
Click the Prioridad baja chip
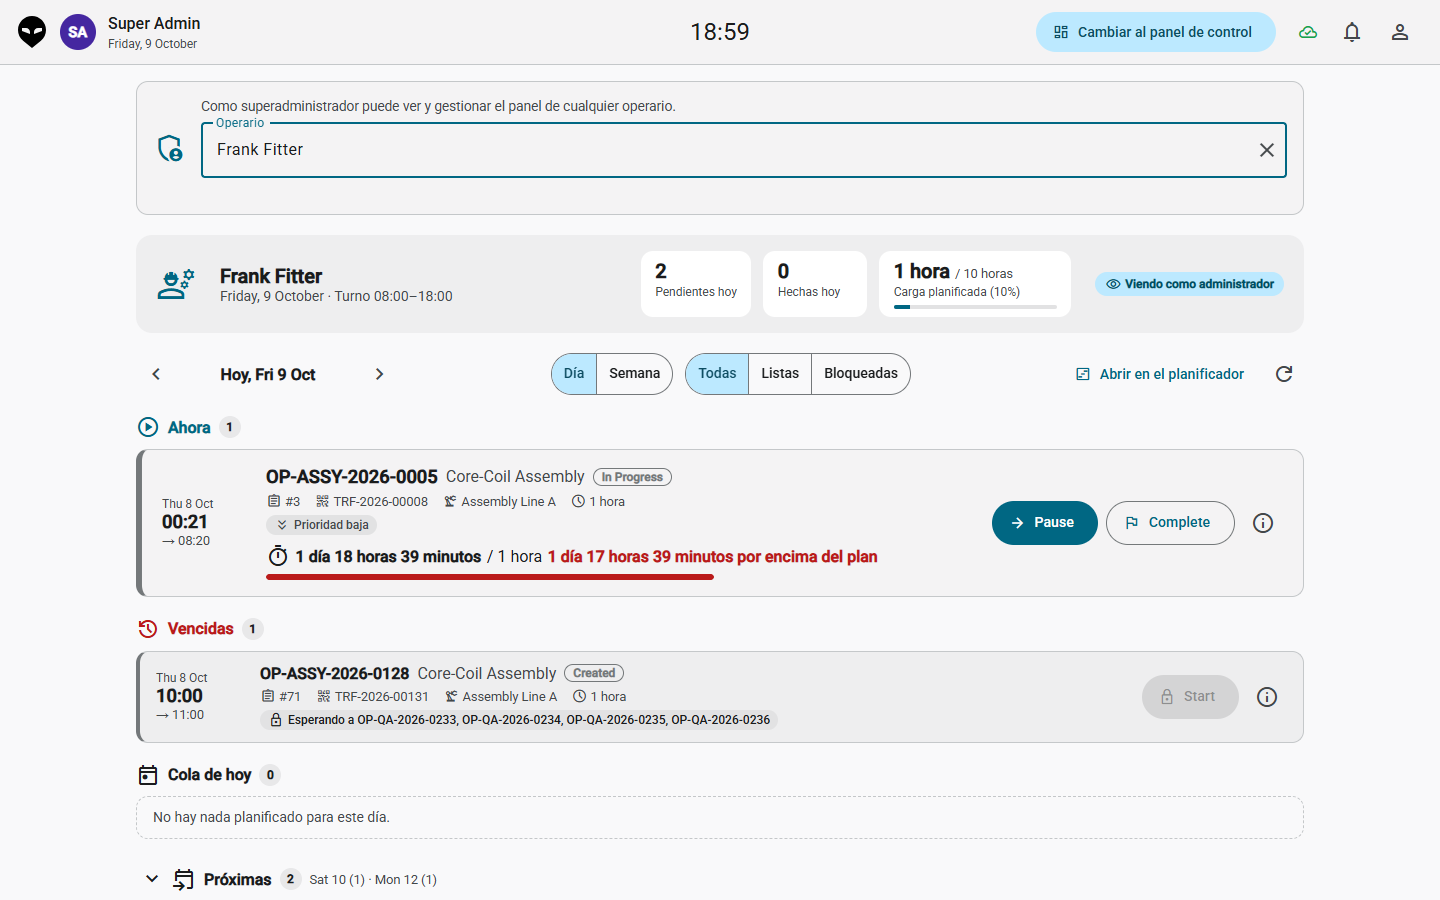pos(321,525)
